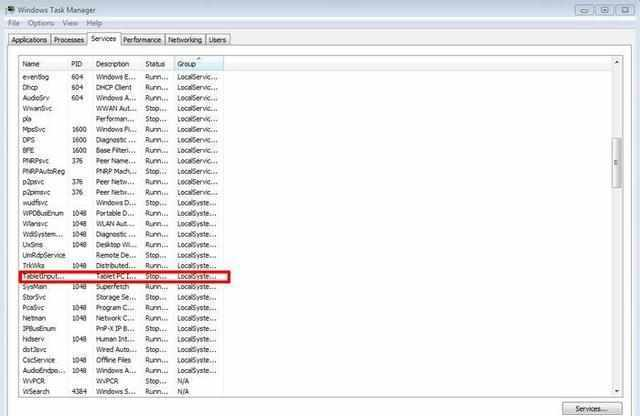Screen dimensions: 640x416
Task: Switch to the Applications tab
Action: [x=29, y=40]
